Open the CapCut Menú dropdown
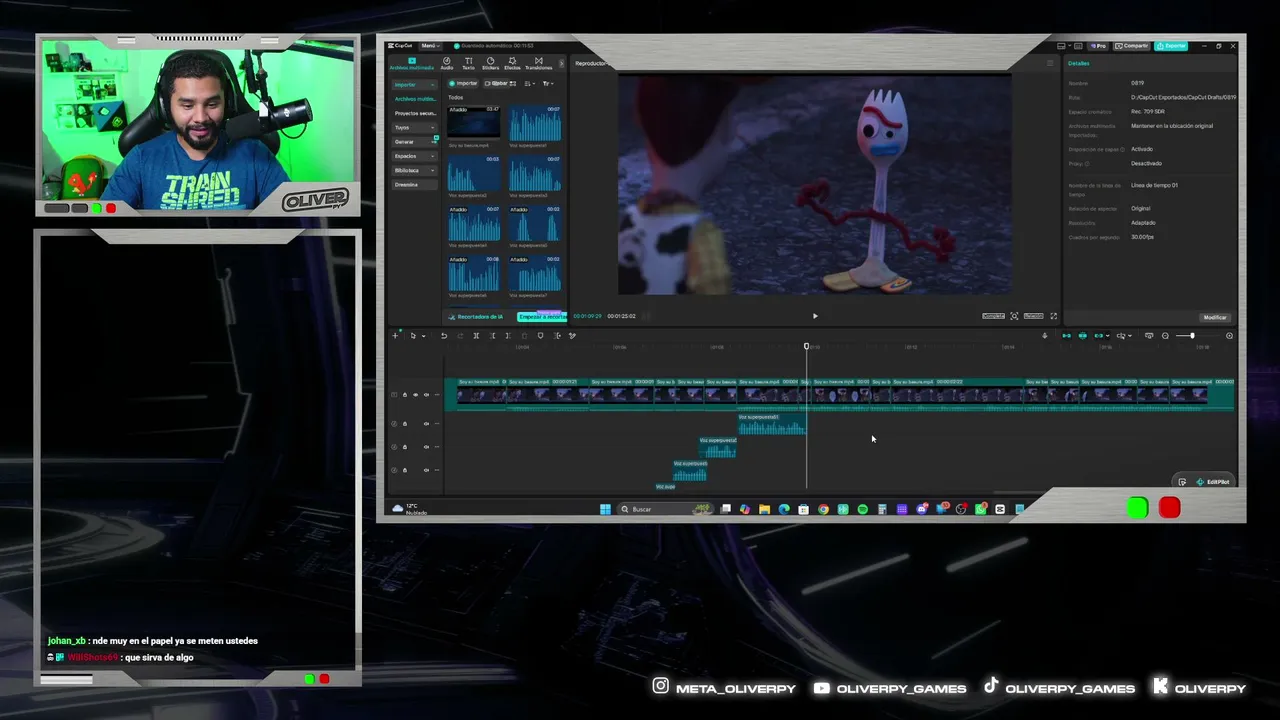This screenshot has height=720, width=1280. click(429, 46)
